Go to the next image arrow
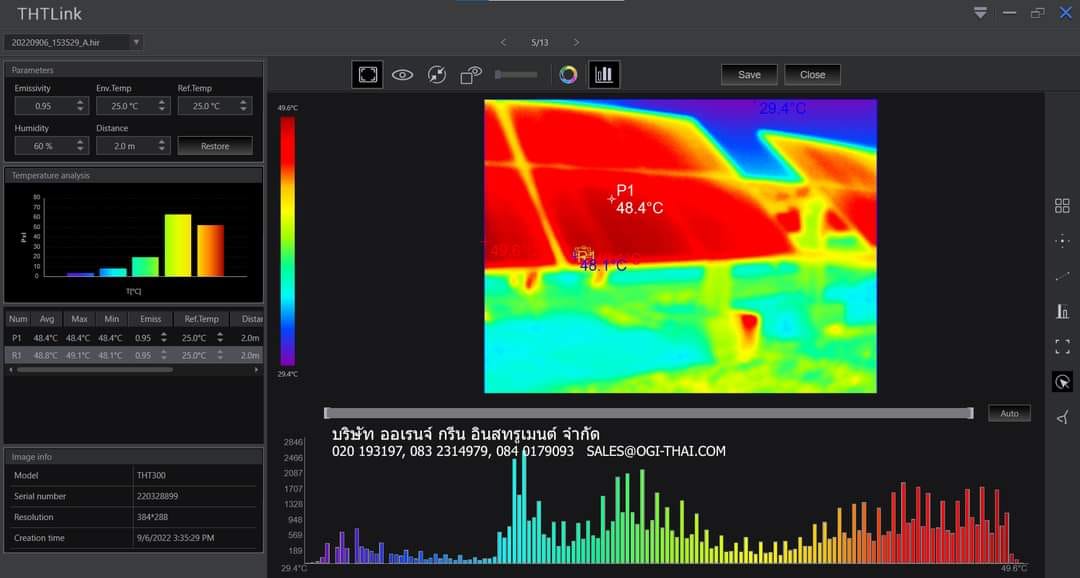Viewport: 1080px width, 578px height. pyautogui.click(x=576, y=42)
